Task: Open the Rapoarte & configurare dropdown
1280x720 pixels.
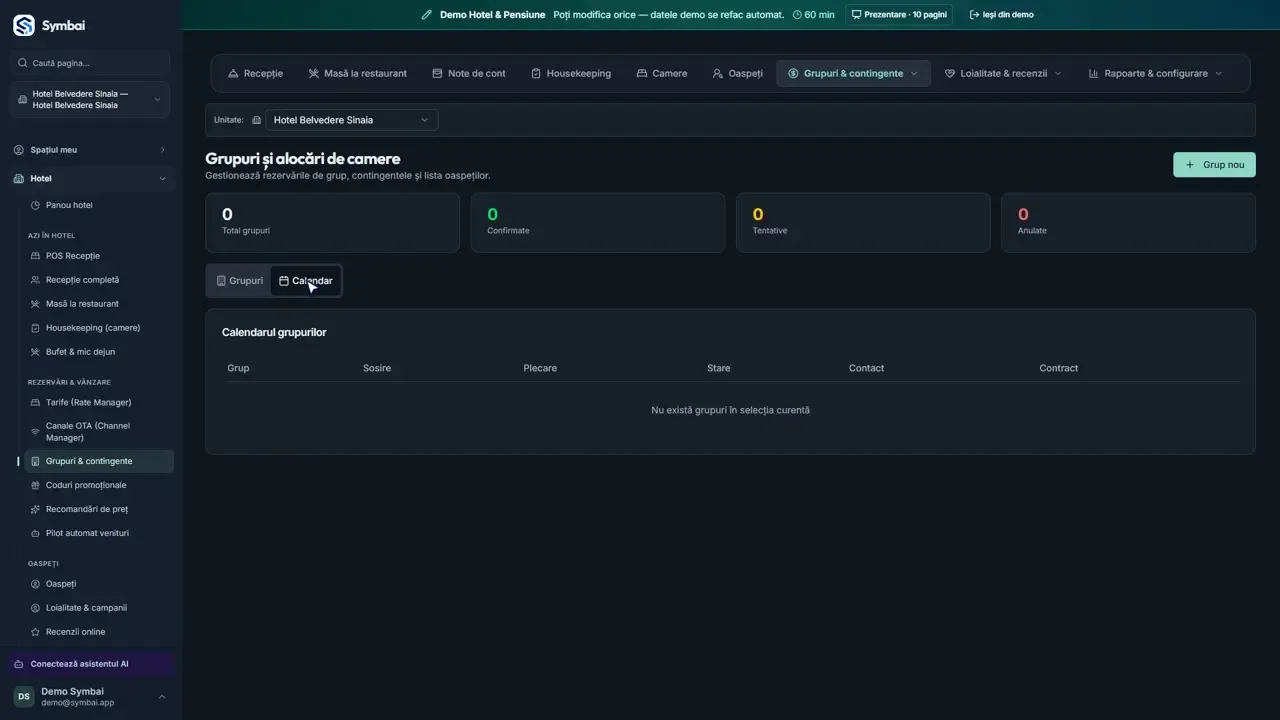Action: click(x=1155, y=73)
